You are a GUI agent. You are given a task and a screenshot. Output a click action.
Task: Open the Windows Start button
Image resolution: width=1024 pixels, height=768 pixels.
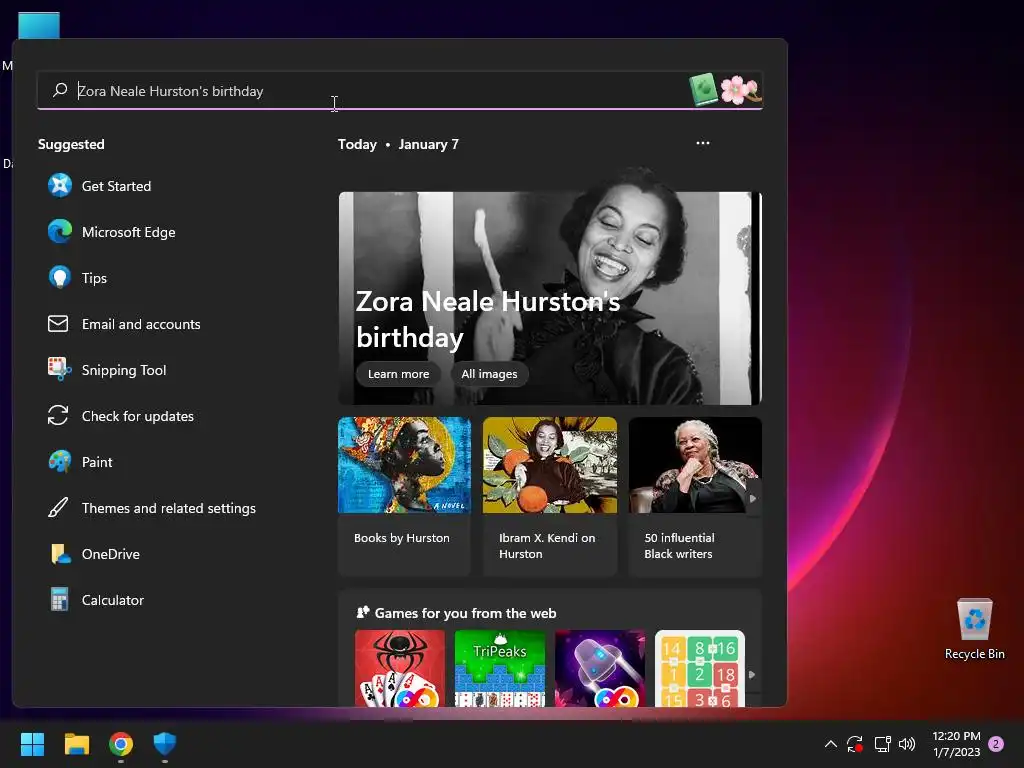tap(32, 744)
